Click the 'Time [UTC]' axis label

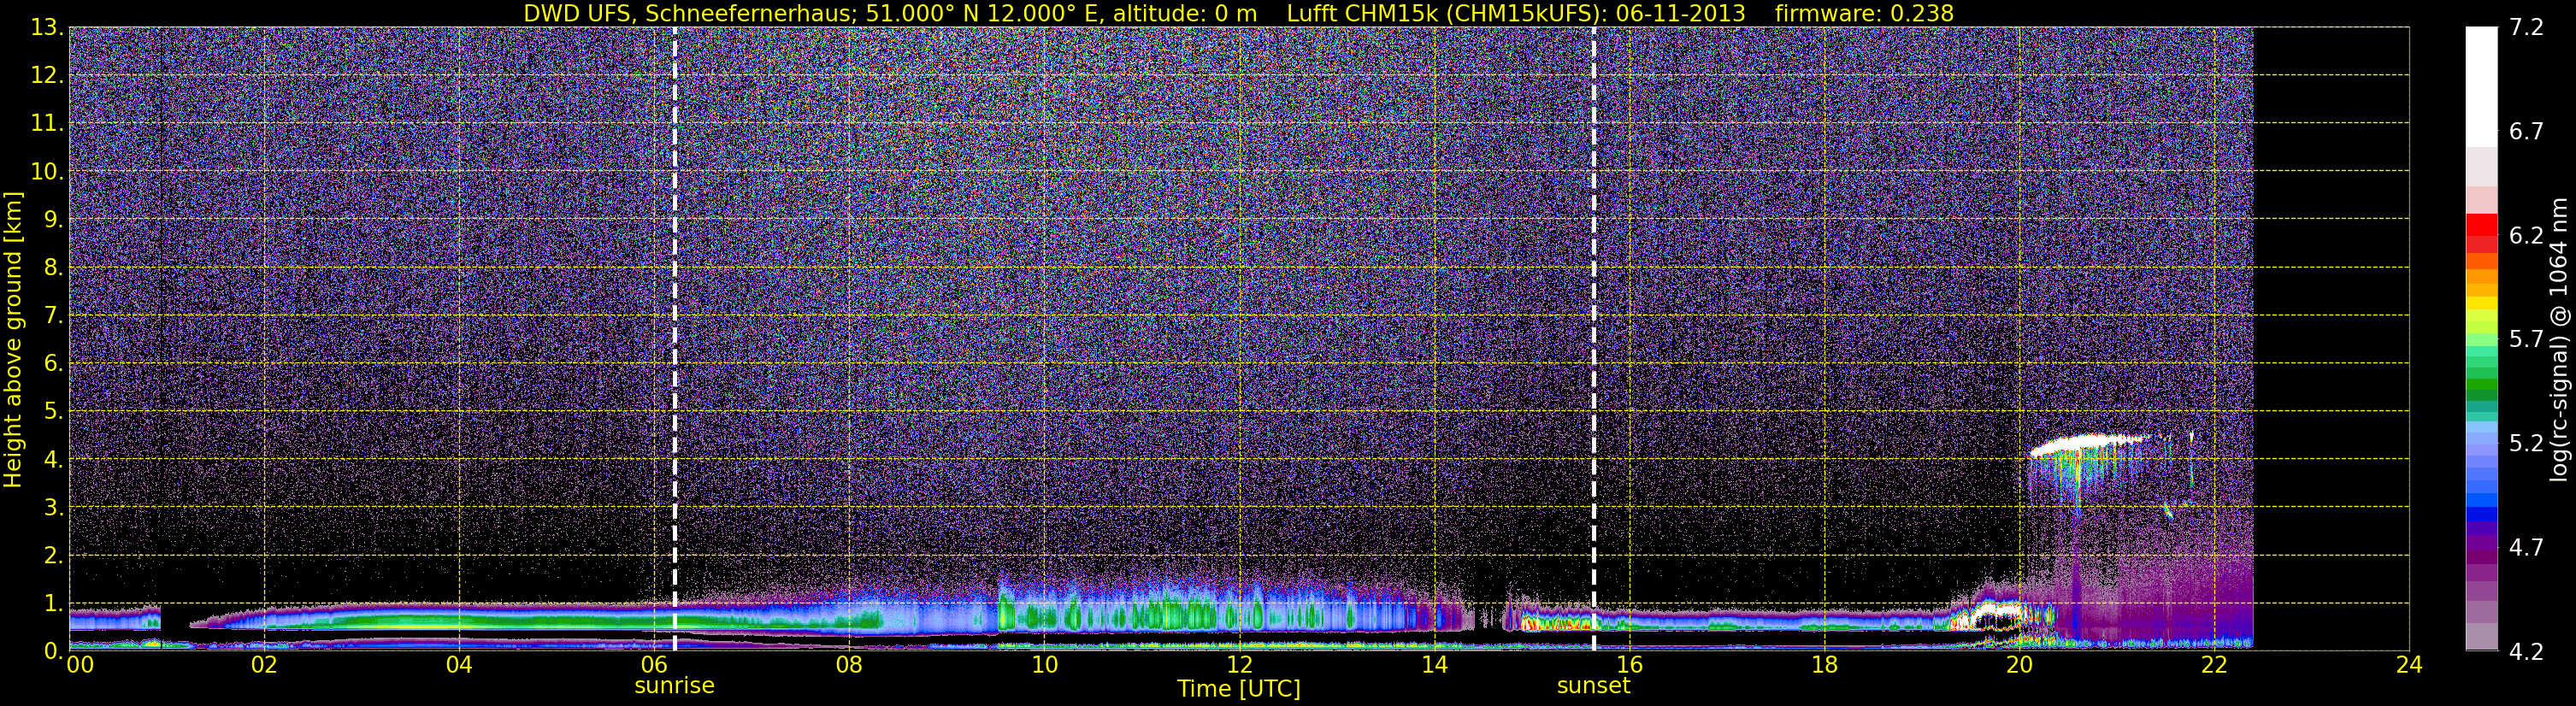point(1238,689)
